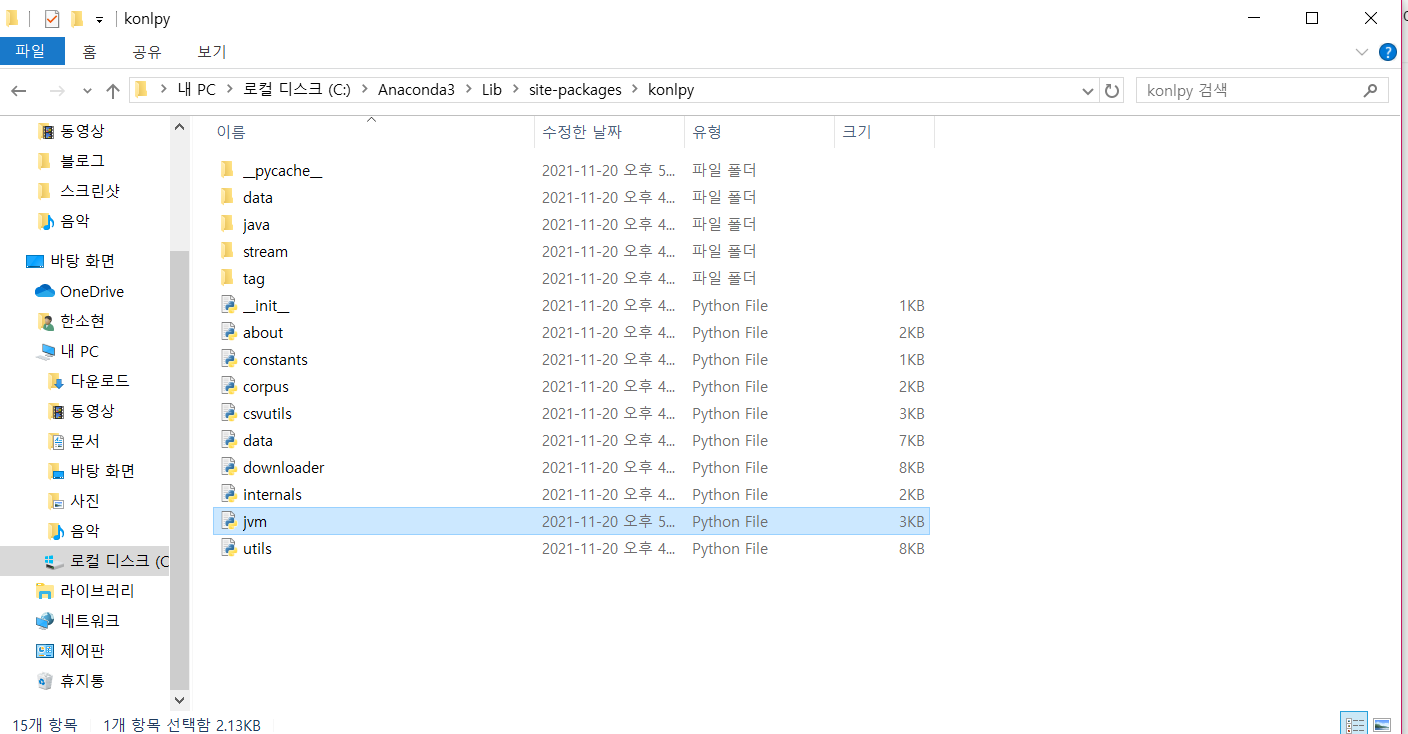Viewport: 1408px width, 734px height.
Task: Select the about Python file icon
Action: tap(228, 332)
